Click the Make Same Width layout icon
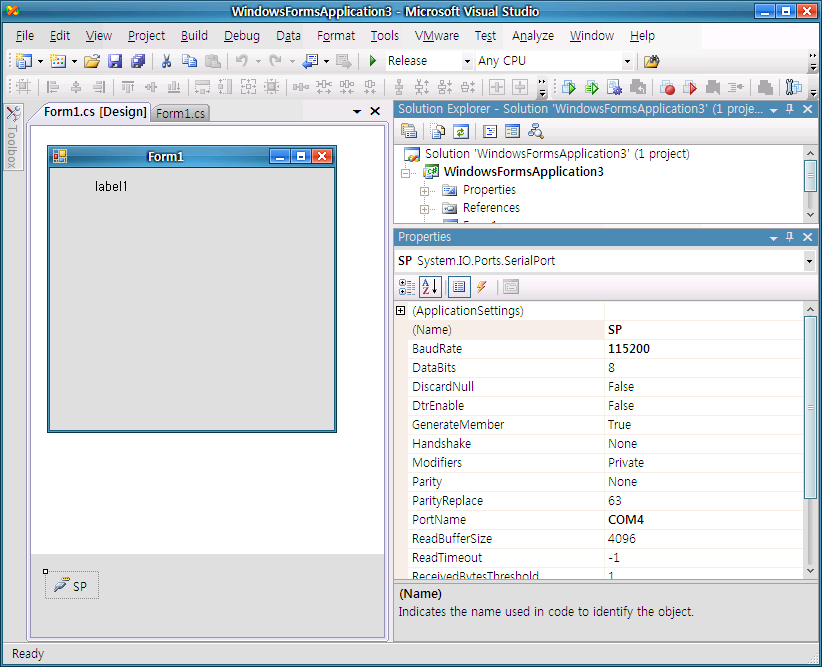The height and width of the screenshot is (667, 822). click(x=202, y=87)
